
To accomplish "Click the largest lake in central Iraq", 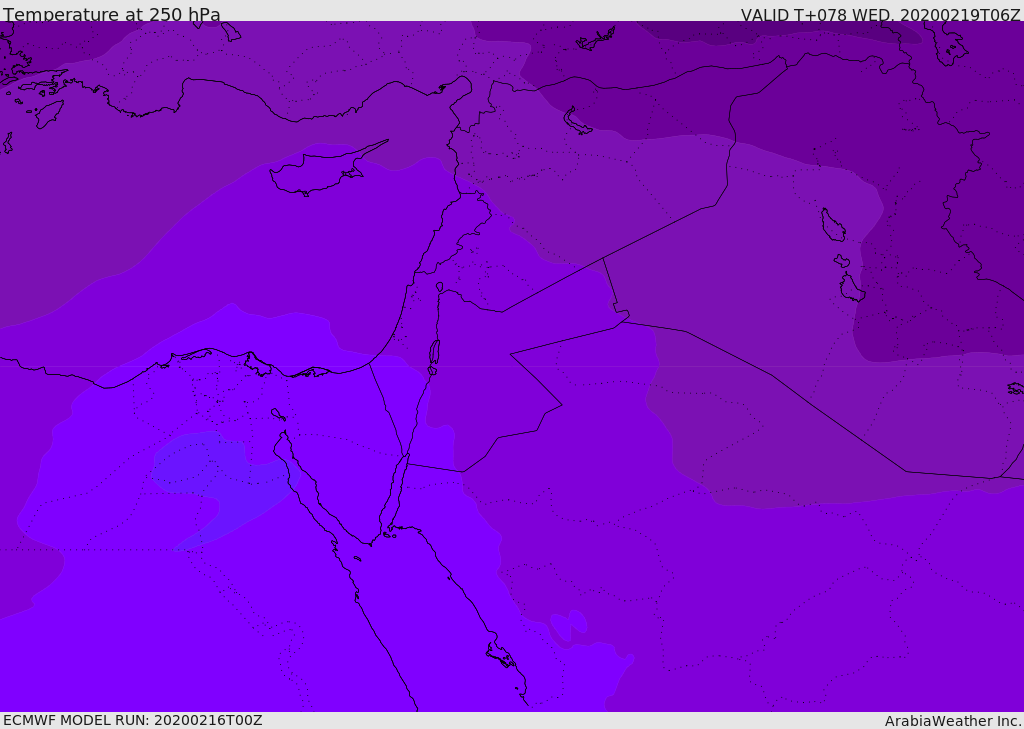I will click(832, 225).
